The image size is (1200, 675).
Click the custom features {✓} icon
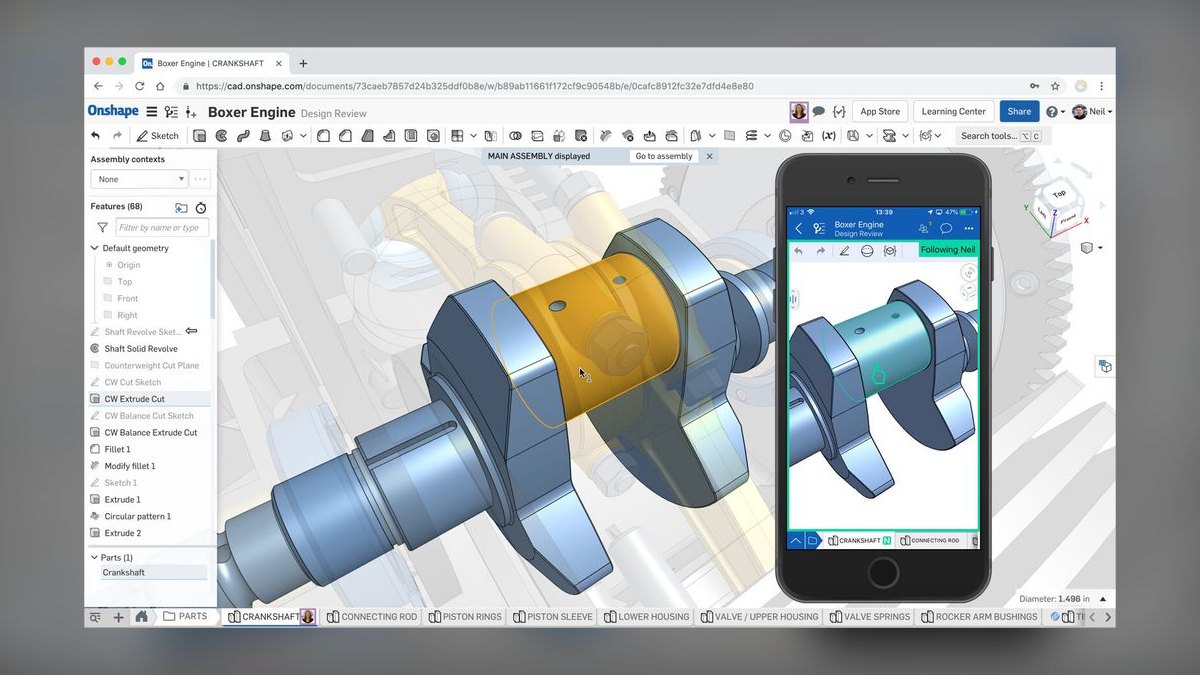point(839,111)
